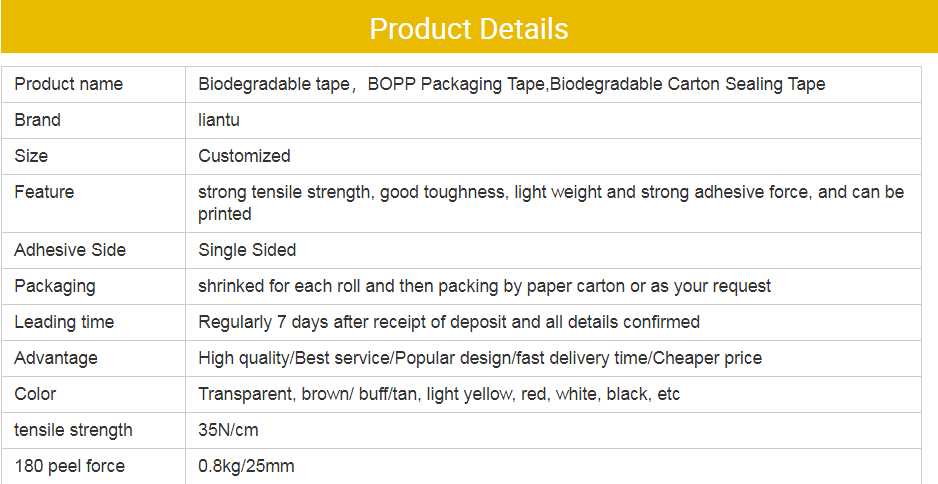The image size is (938, 484).
Task: Click the Single Sided value
Action: click(x=247, y=250)
